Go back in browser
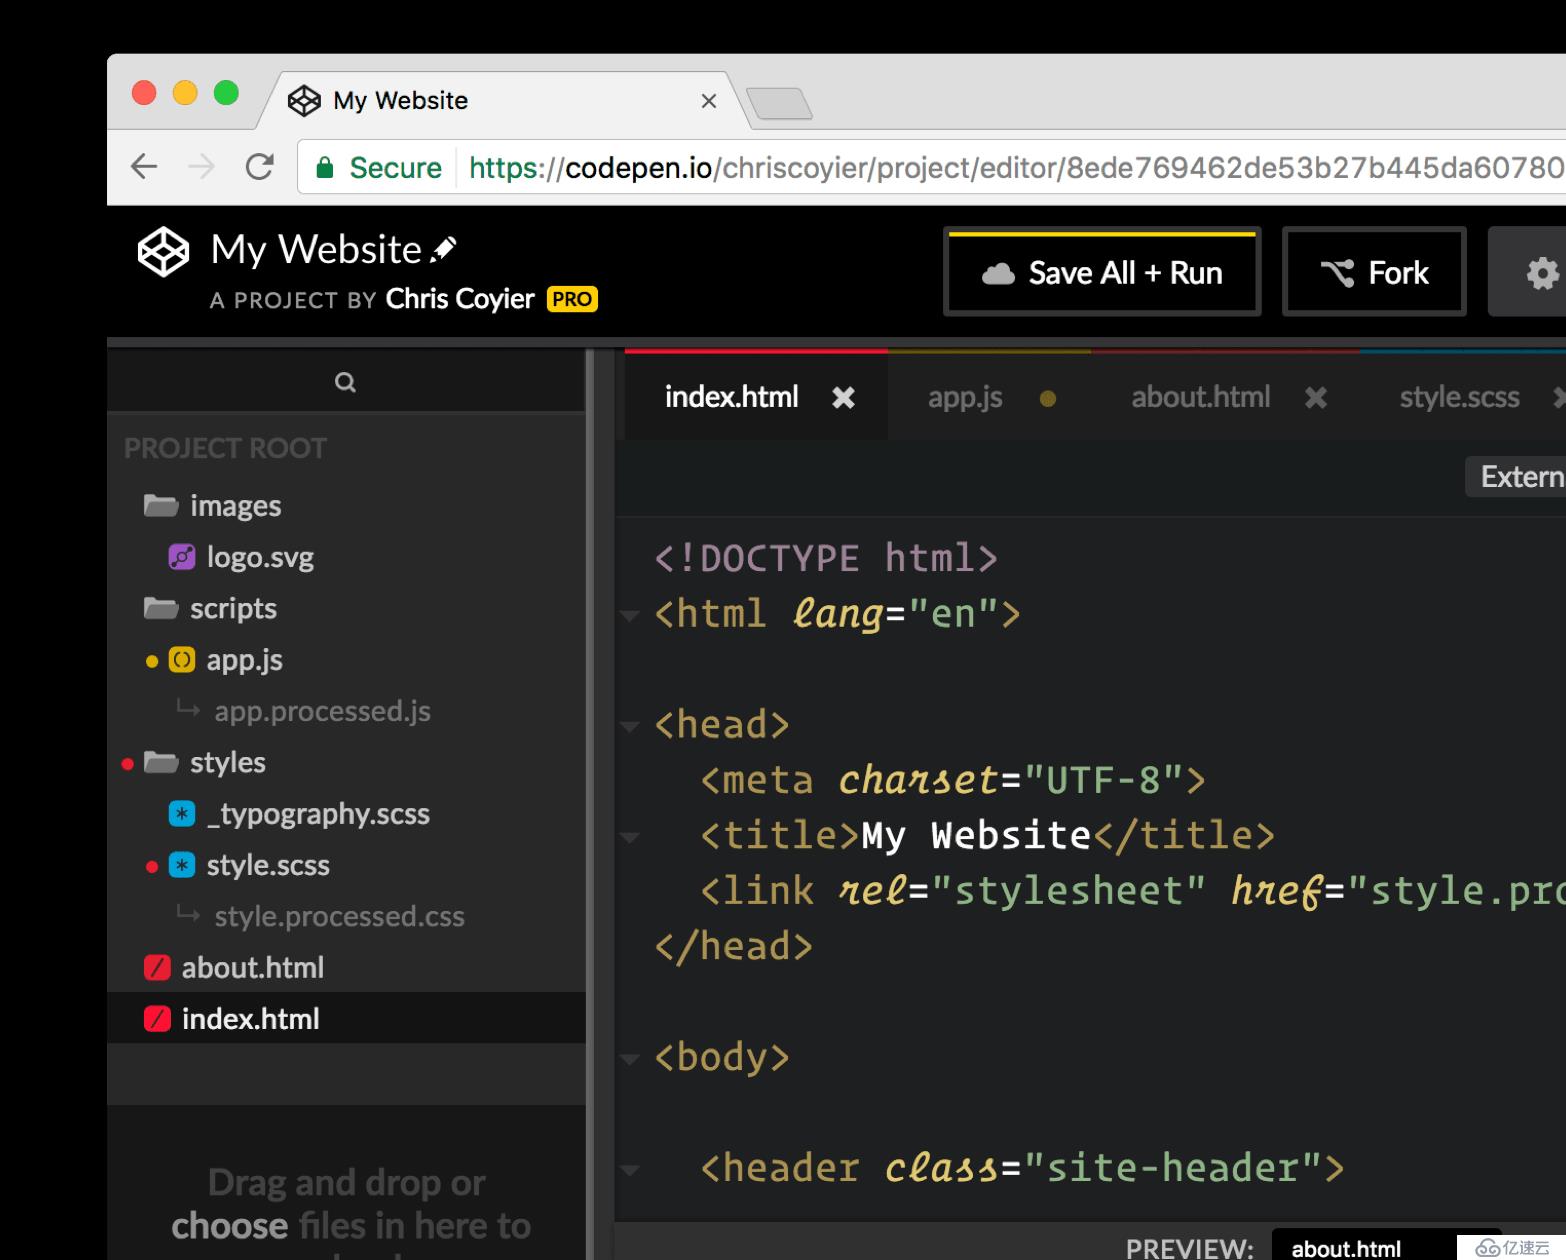The width and height of the screenshot is (1566, 1260). 145,167
